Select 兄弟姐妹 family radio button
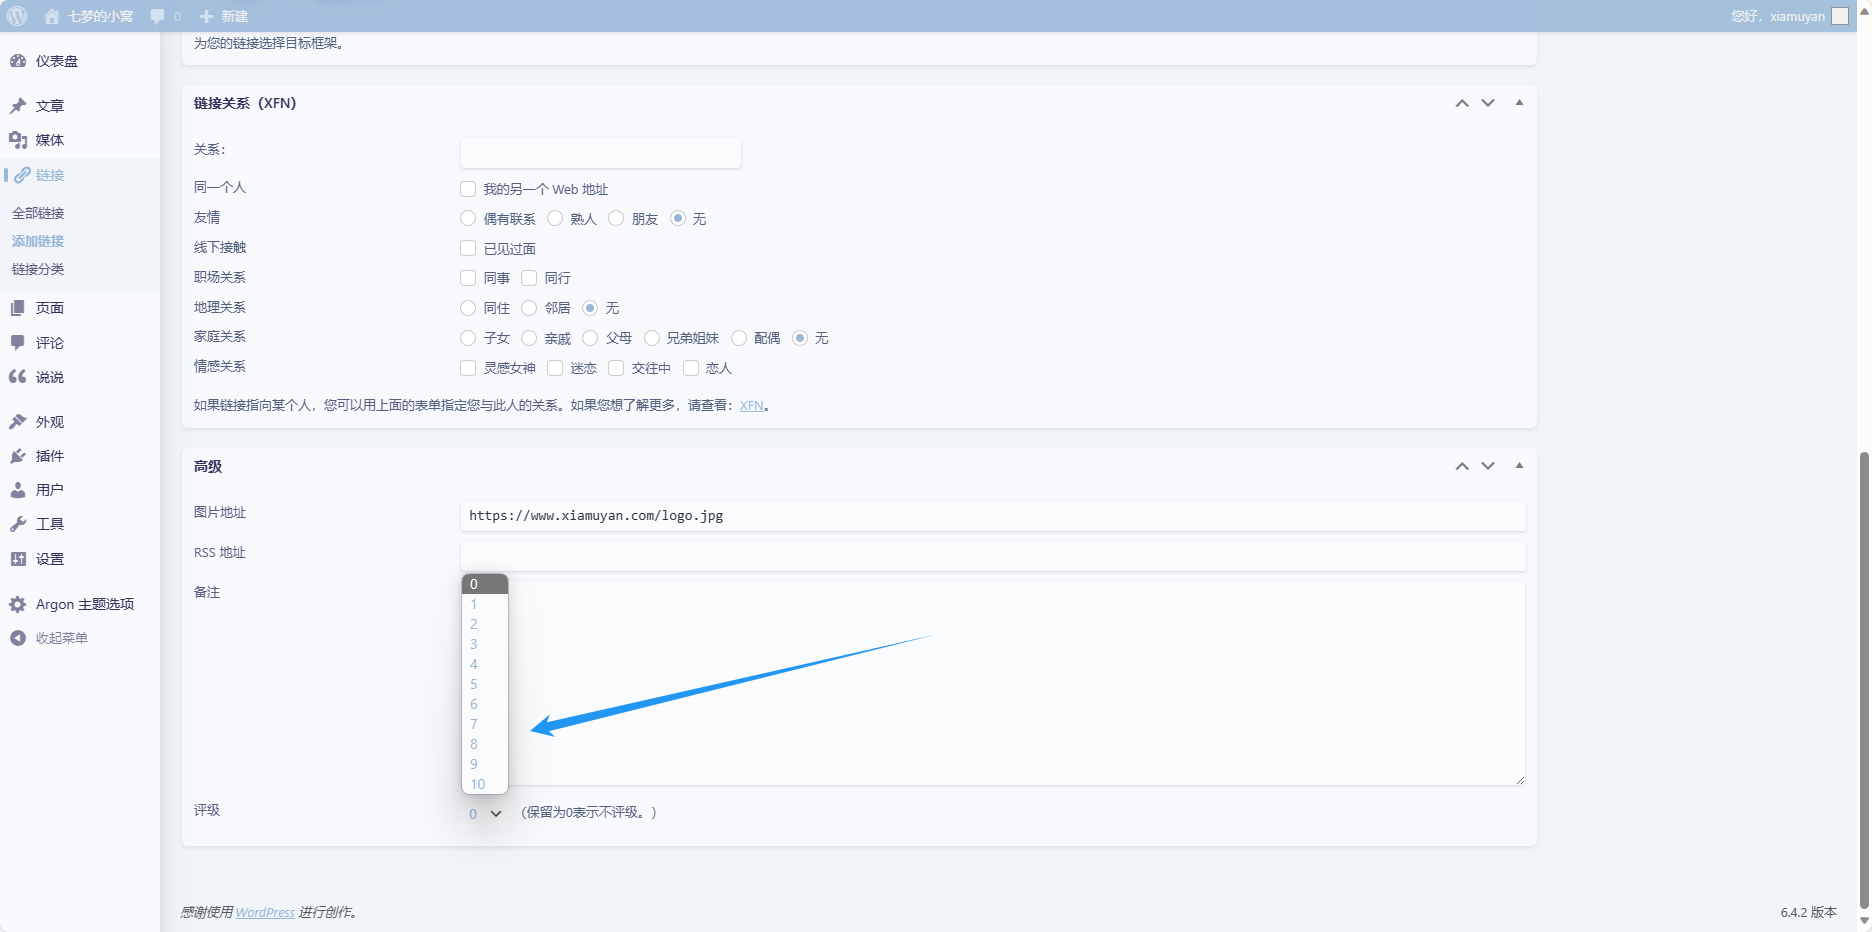1872x932 pixels. (652, 338)
